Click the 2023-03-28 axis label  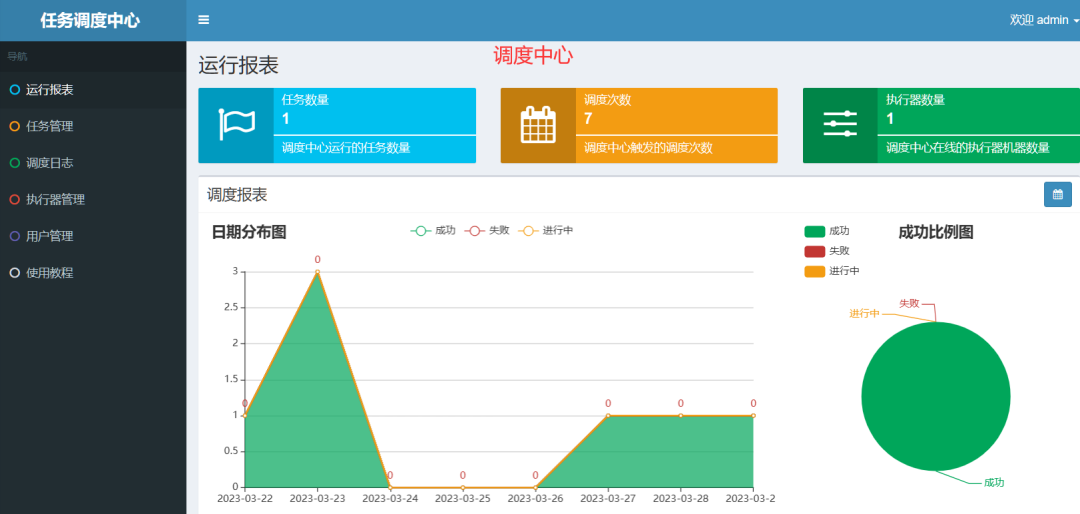click(681, 497)
